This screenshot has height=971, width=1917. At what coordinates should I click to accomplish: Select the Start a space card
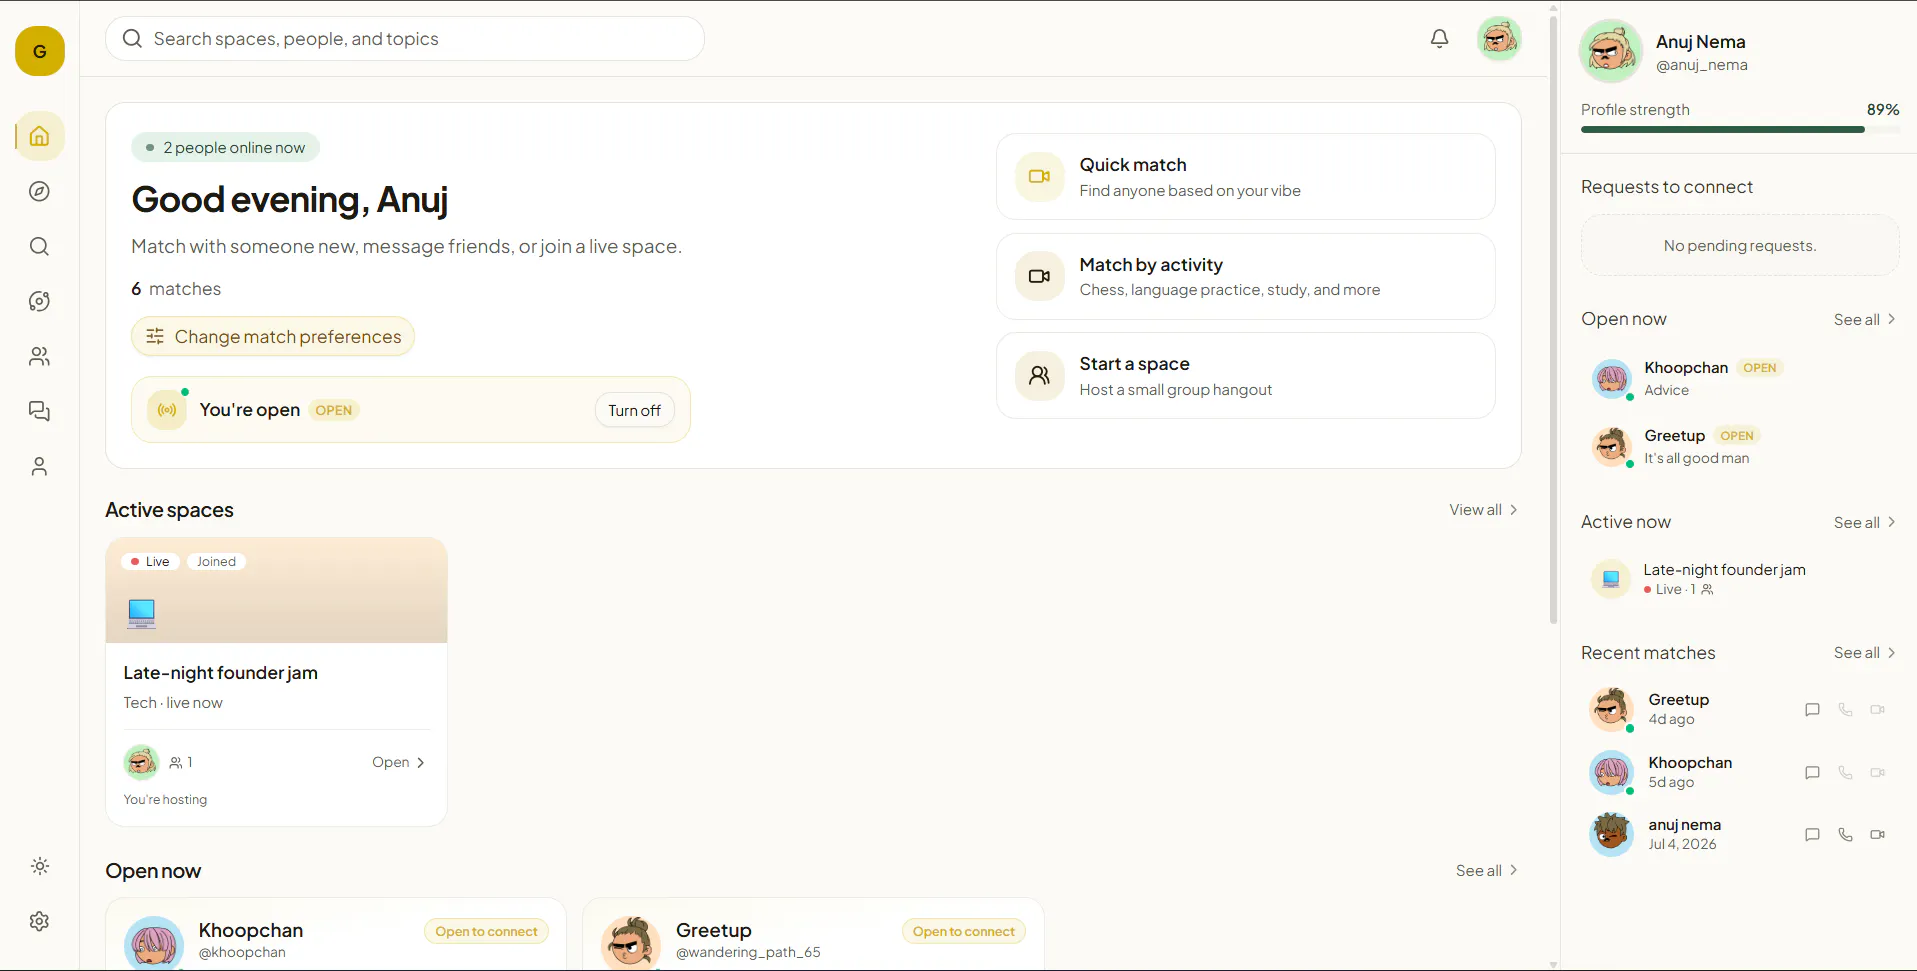pyautogui.click(x=1245, y=376)
